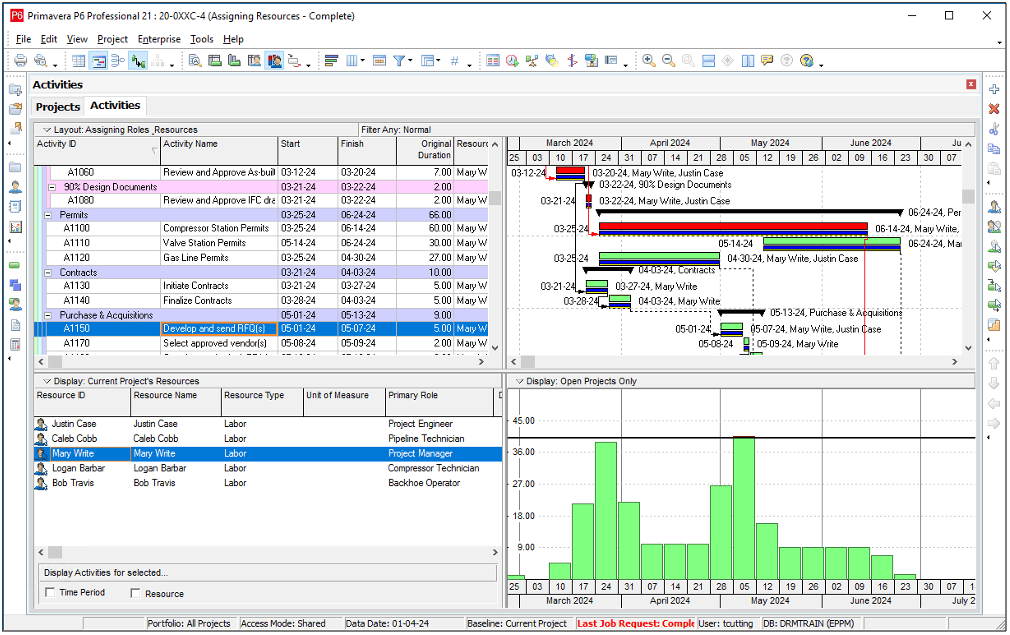This screenshot has width=1010, height=635.
Task: Switch top layout to Gantt Chart
Action: 99,61
